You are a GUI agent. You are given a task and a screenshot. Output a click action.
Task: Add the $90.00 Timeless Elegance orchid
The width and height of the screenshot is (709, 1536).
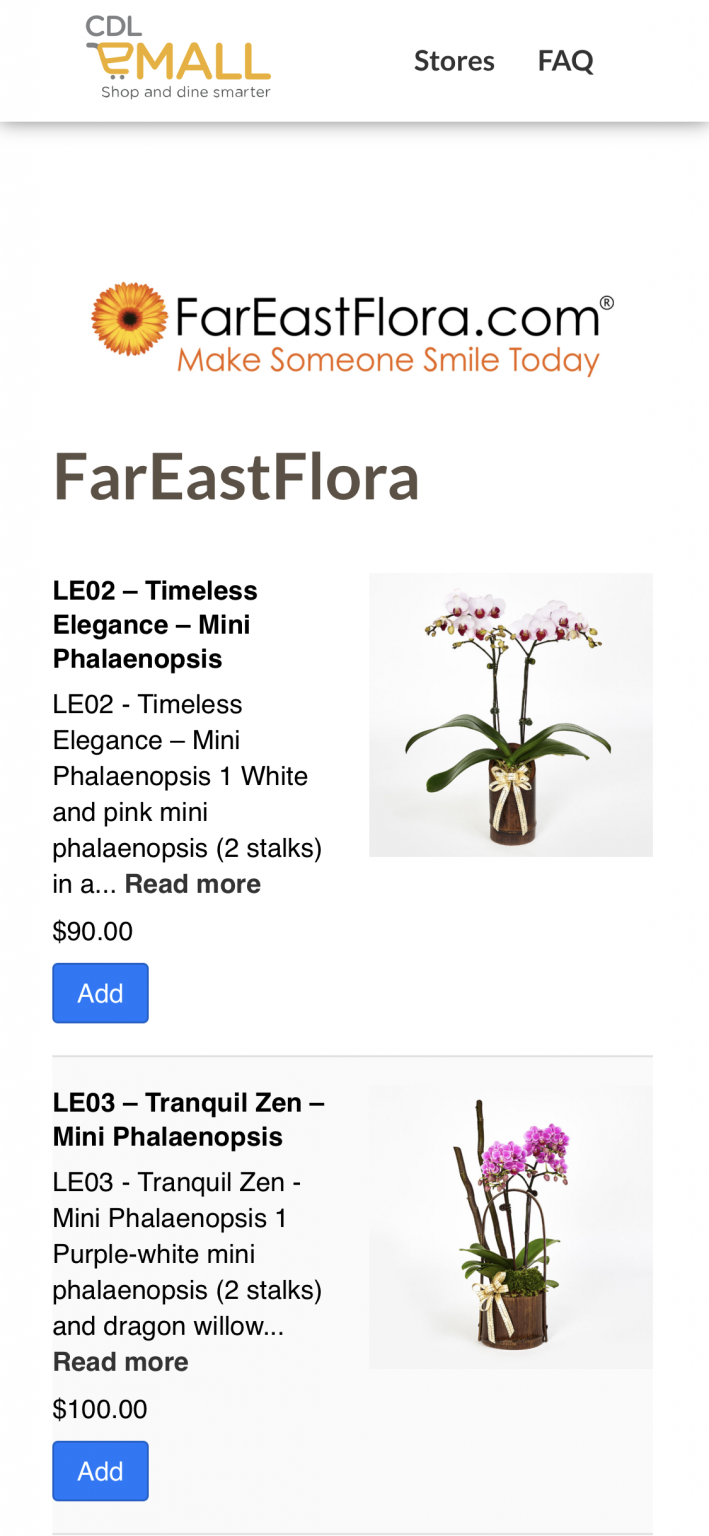(x=100, y=993)
